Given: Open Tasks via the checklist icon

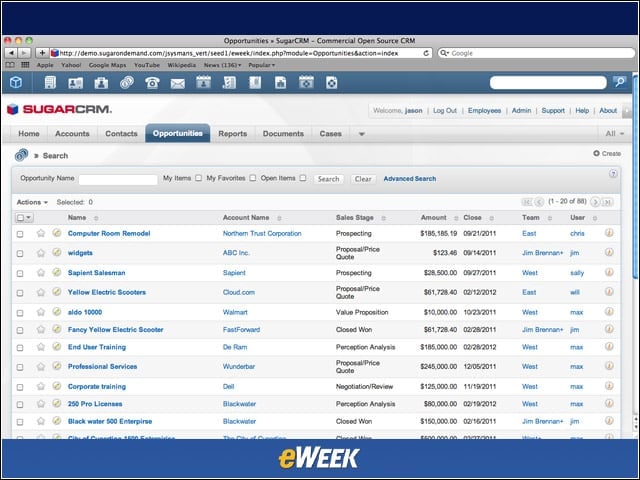Looking at the screenshot, I should click(x=229, y=83).
